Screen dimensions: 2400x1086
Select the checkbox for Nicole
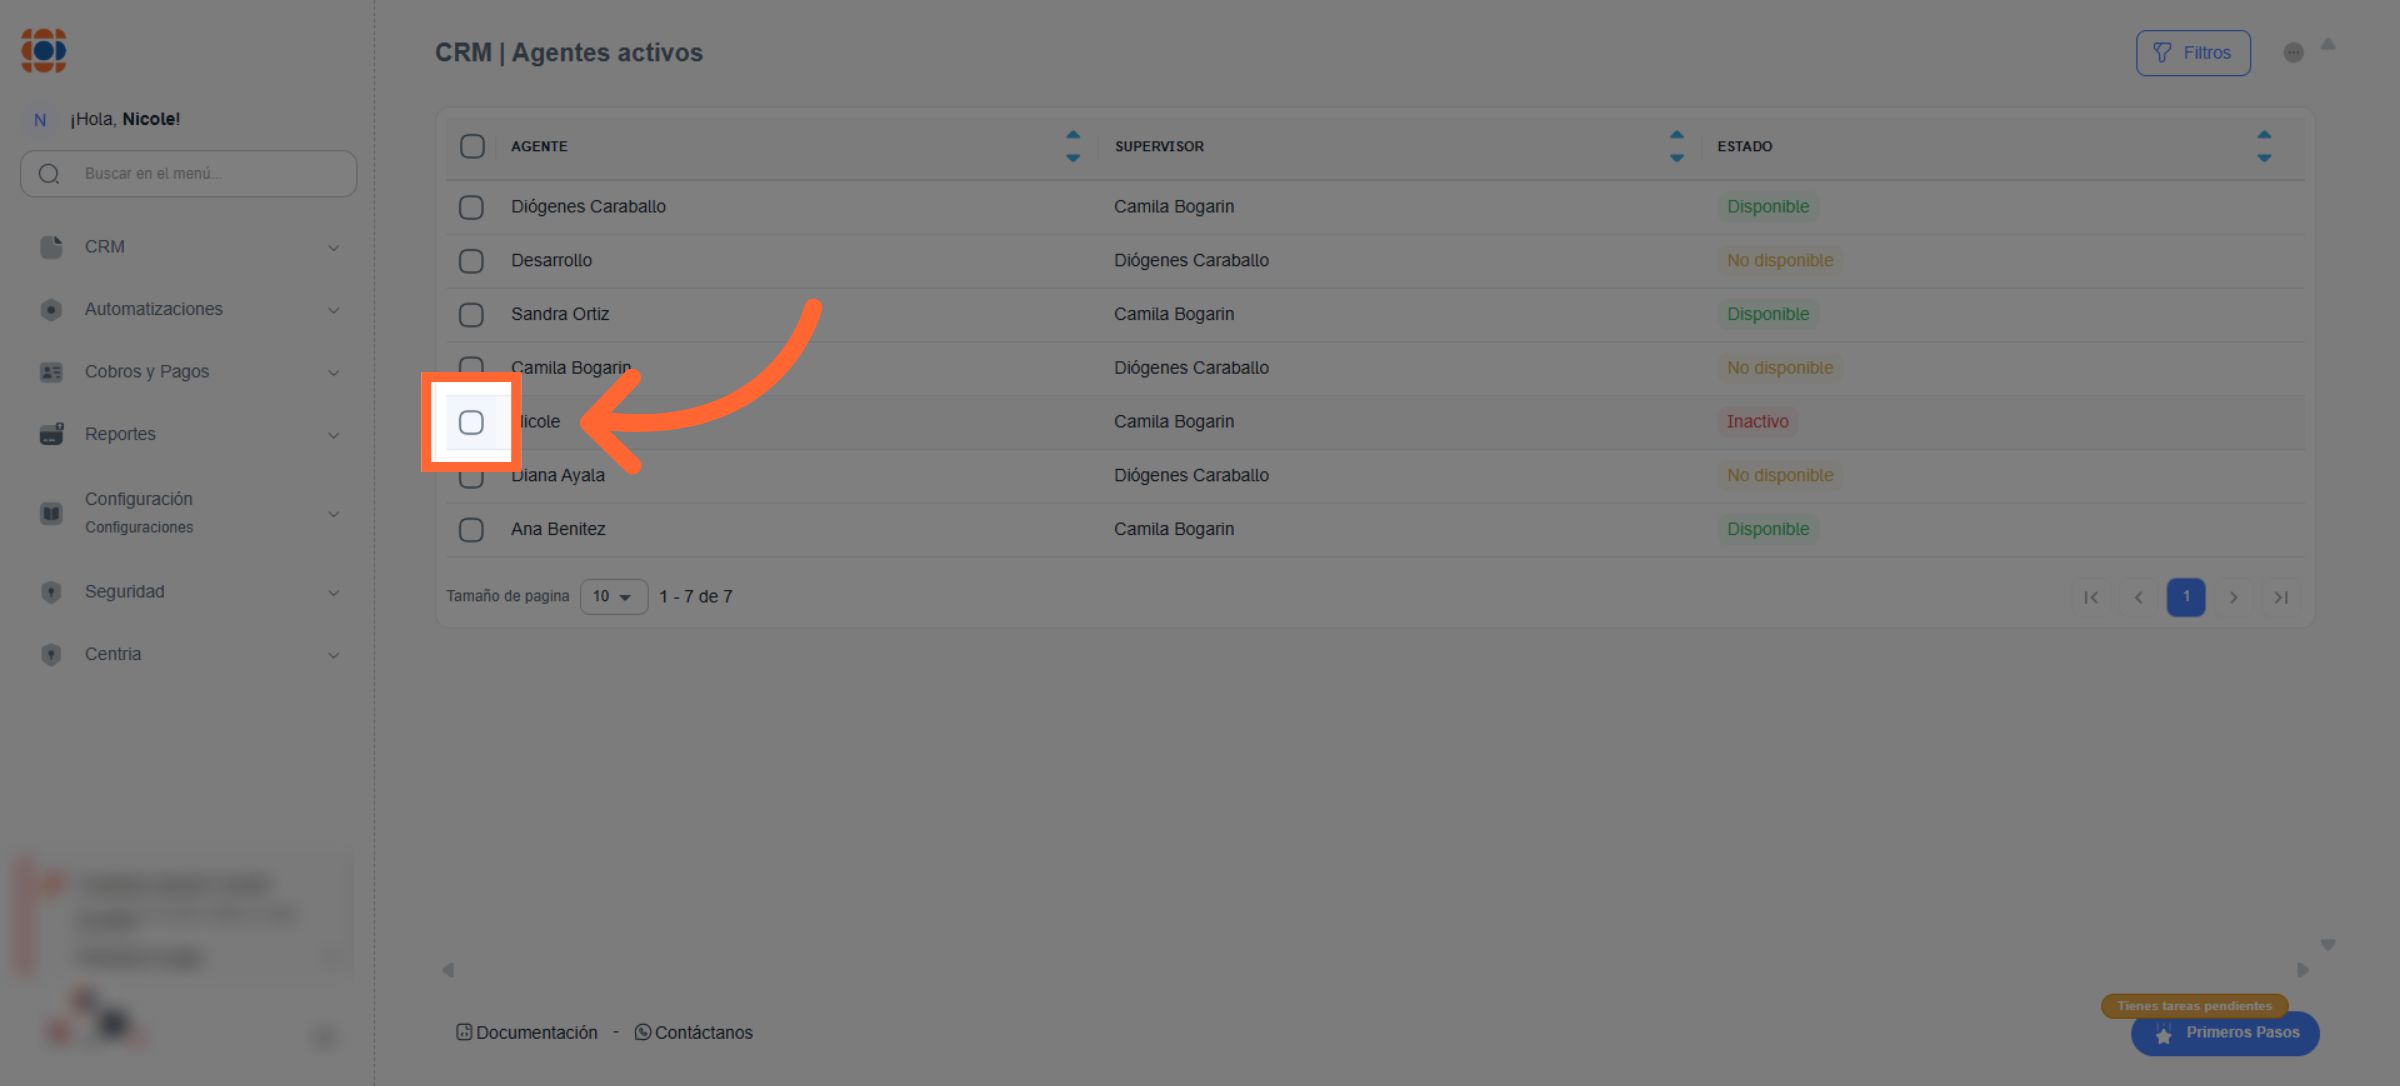click(x=471, y=422)
